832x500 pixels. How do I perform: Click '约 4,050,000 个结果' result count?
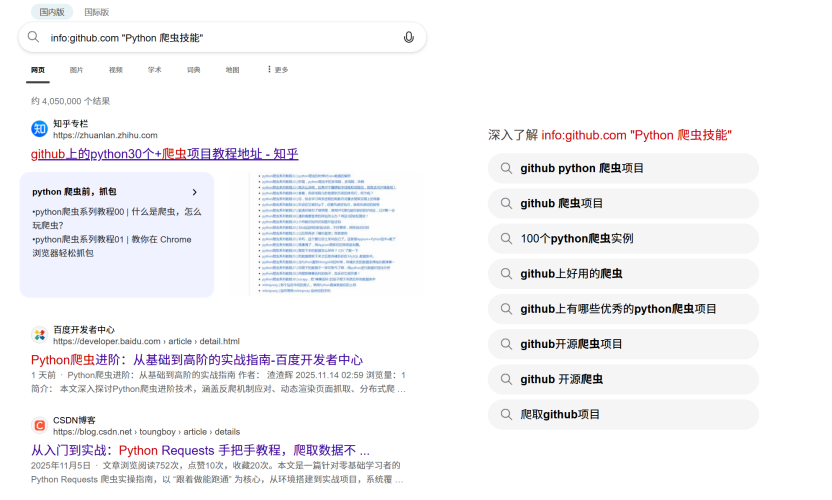tap(71, 101)
